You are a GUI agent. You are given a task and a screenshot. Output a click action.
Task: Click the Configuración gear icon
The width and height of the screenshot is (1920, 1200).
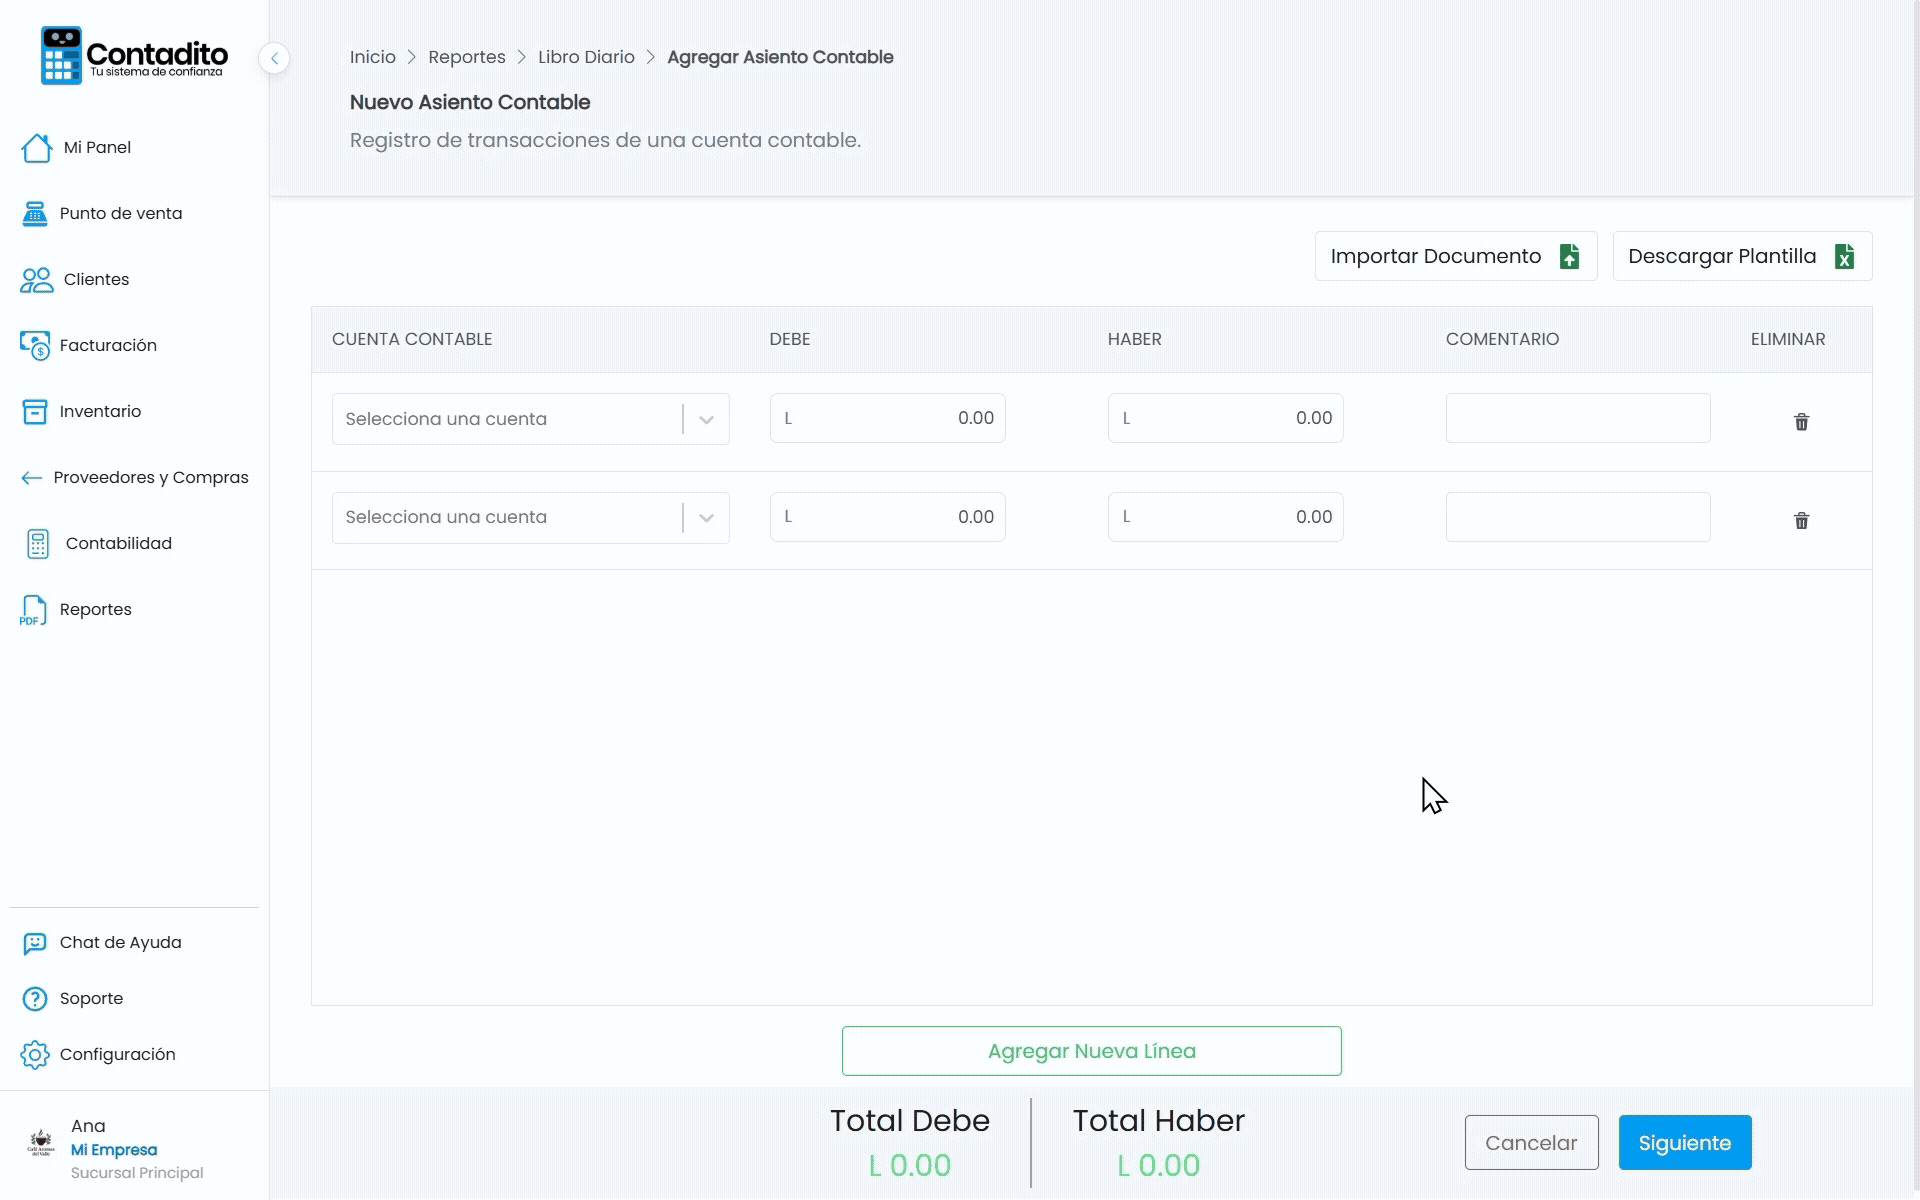35,1055
